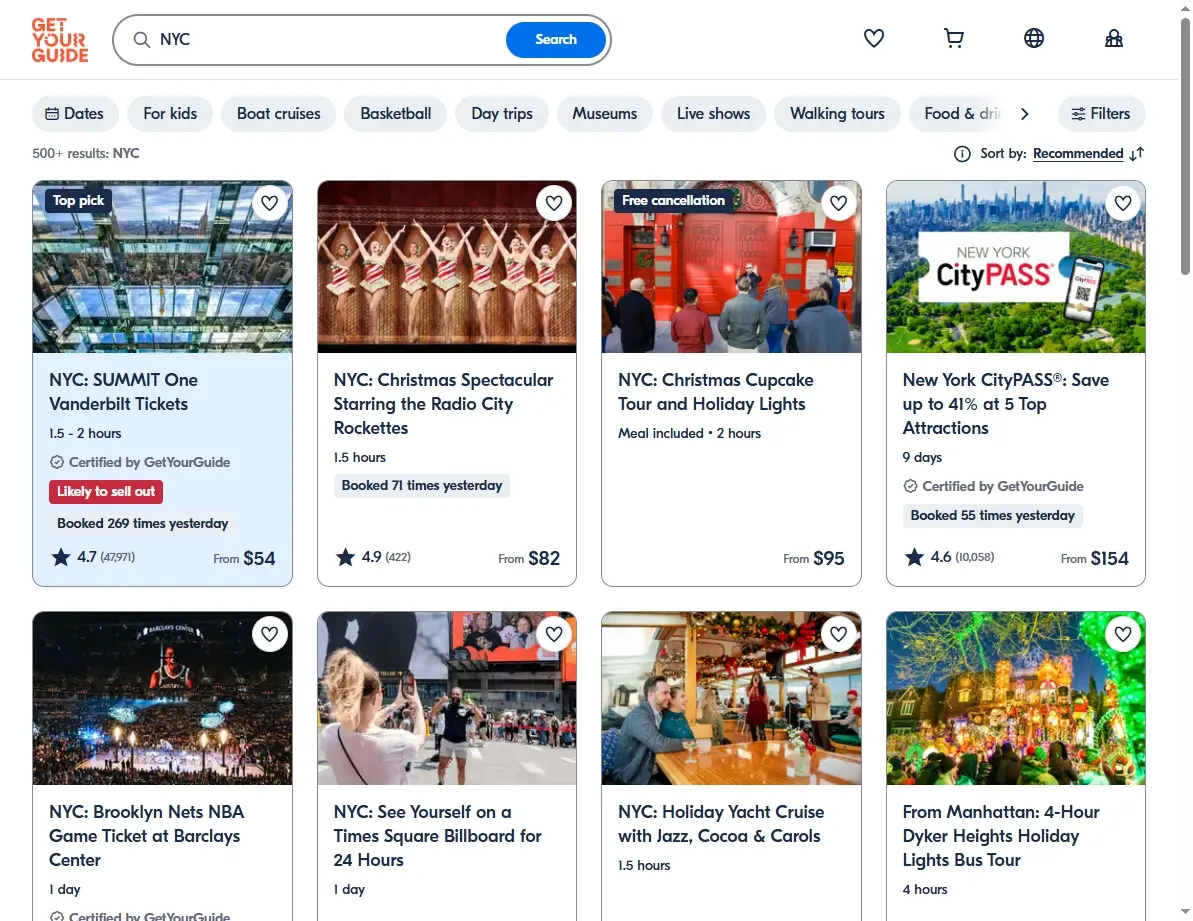Select the Walking tours filter
1193x921 pixels.
[x=837, y=113]
